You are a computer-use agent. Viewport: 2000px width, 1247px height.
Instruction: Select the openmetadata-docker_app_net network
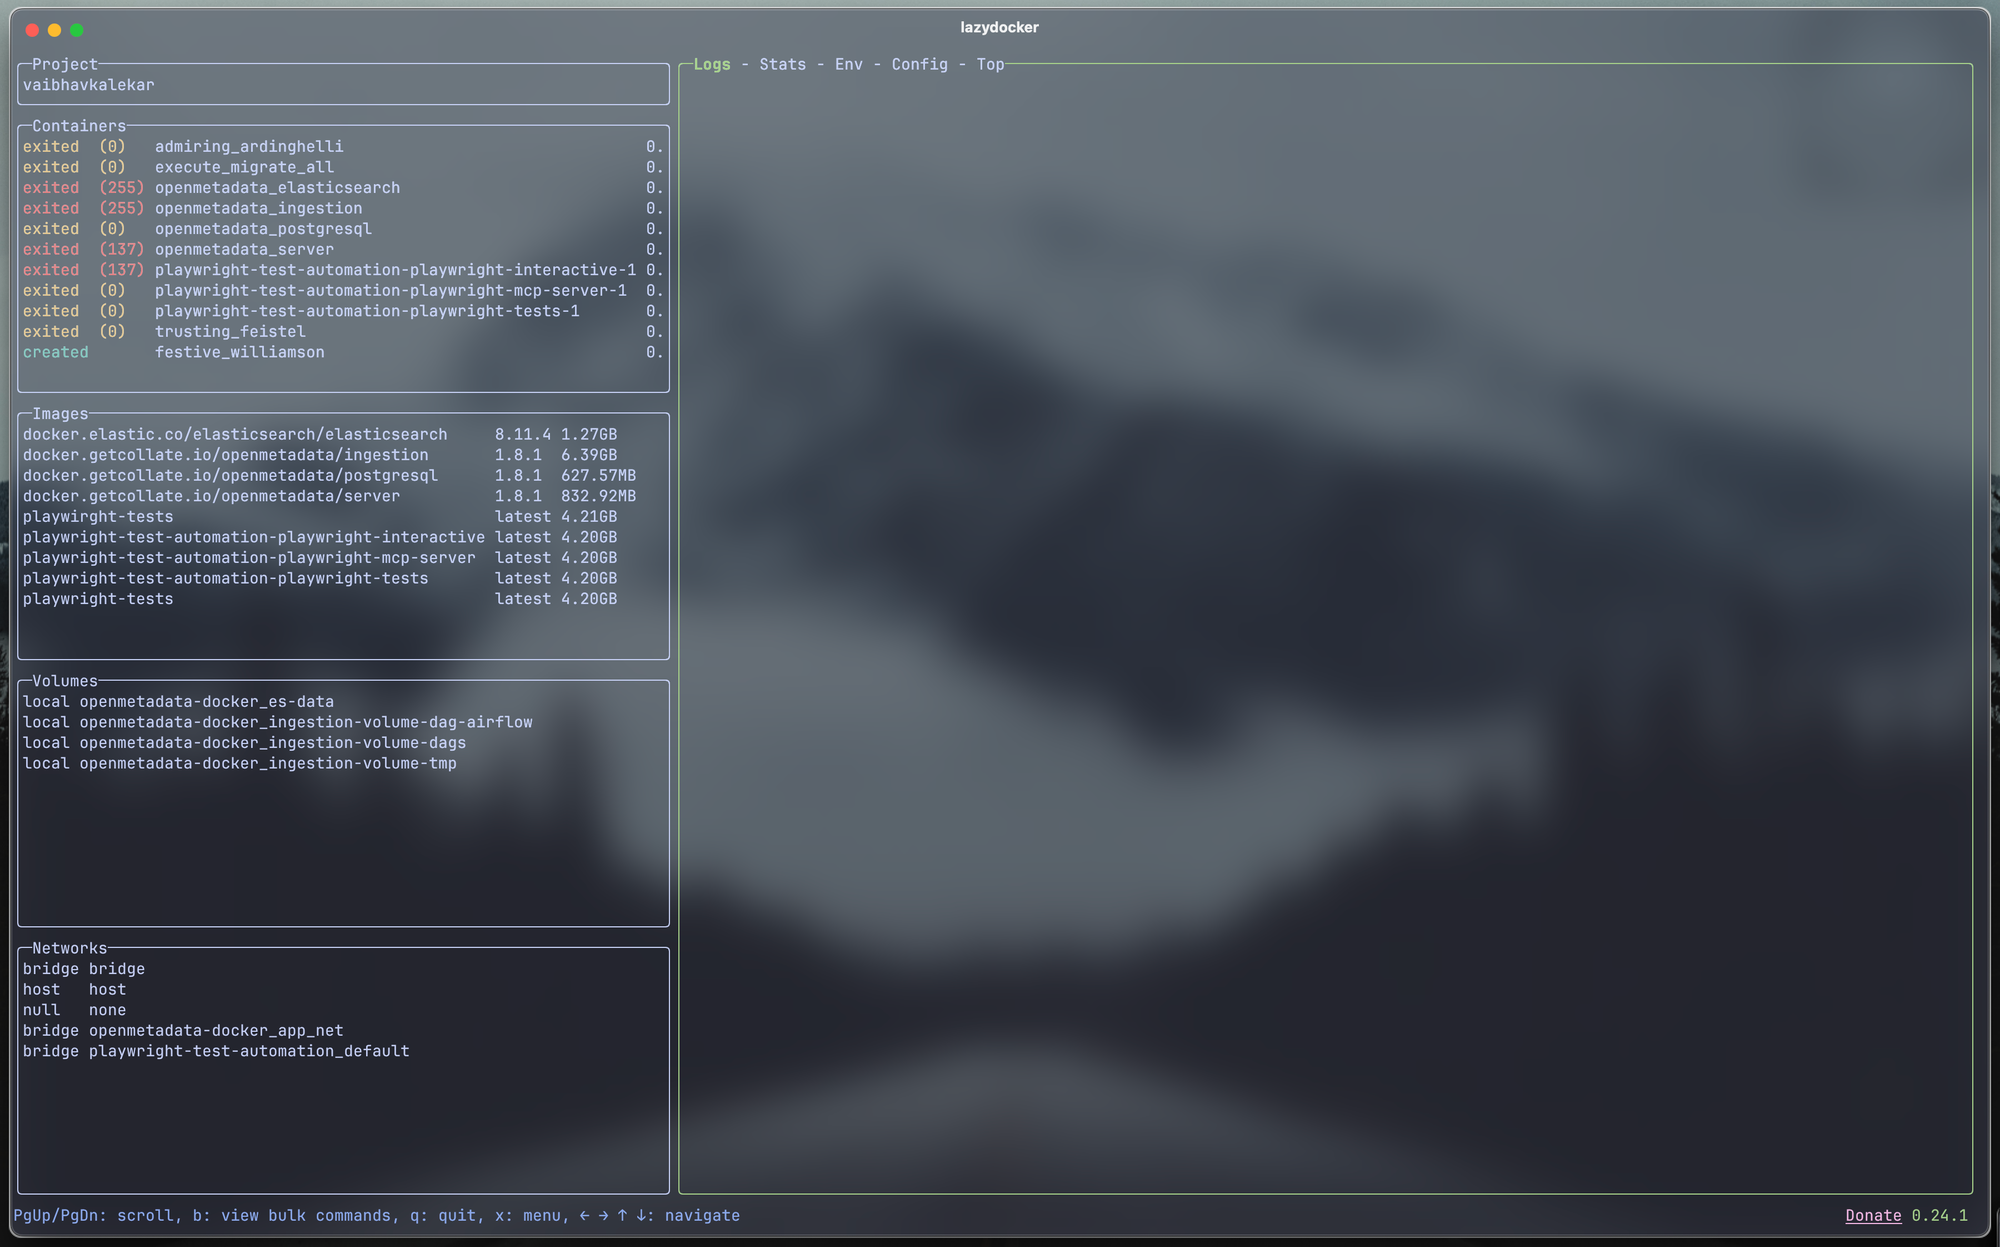click(215, 1031)
